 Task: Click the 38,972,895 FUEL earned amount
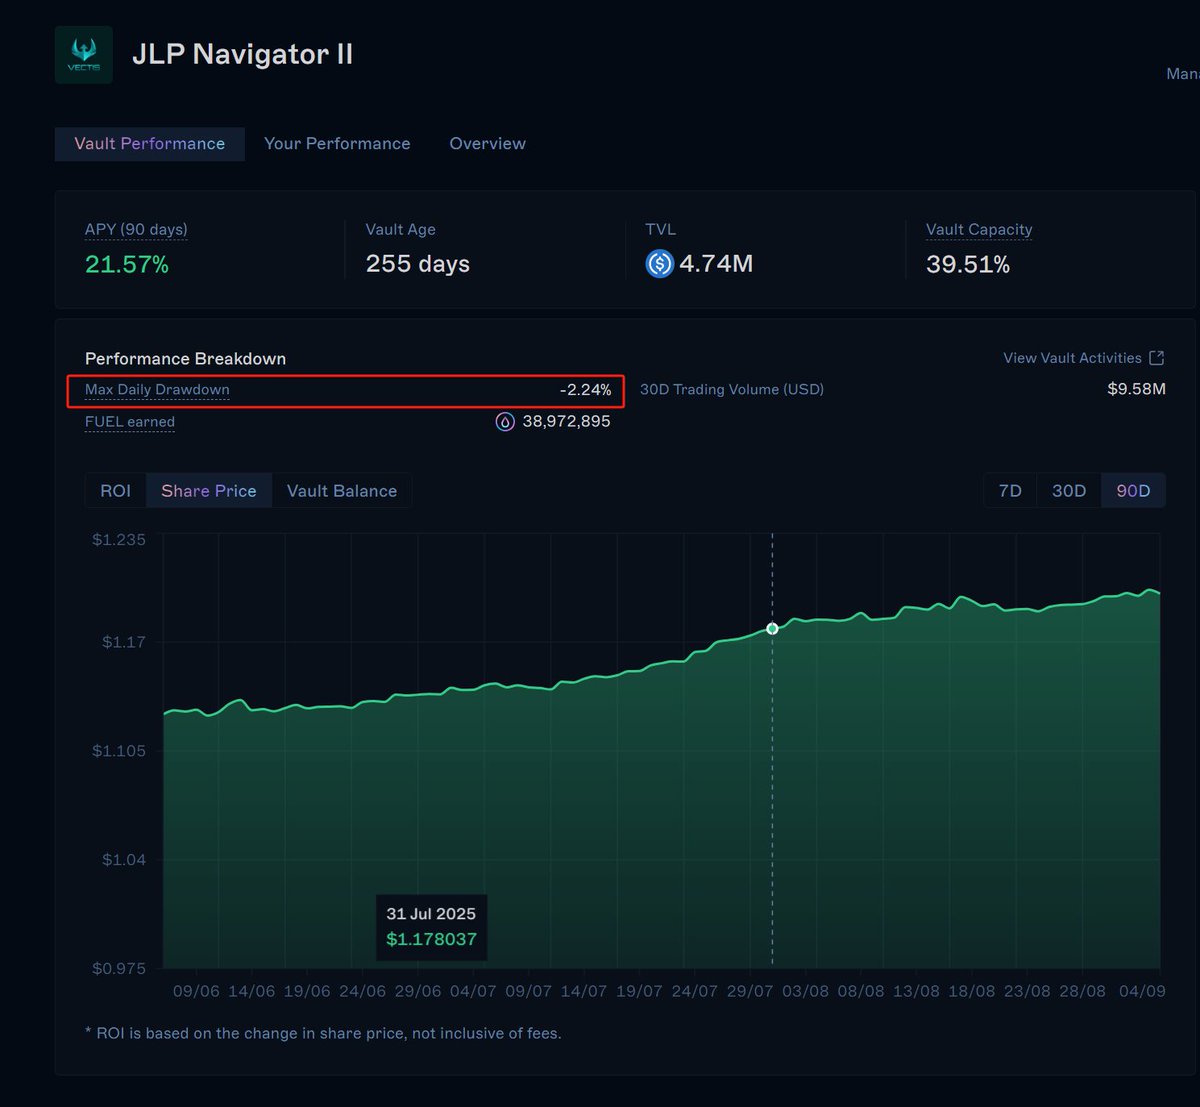point(566,422)
